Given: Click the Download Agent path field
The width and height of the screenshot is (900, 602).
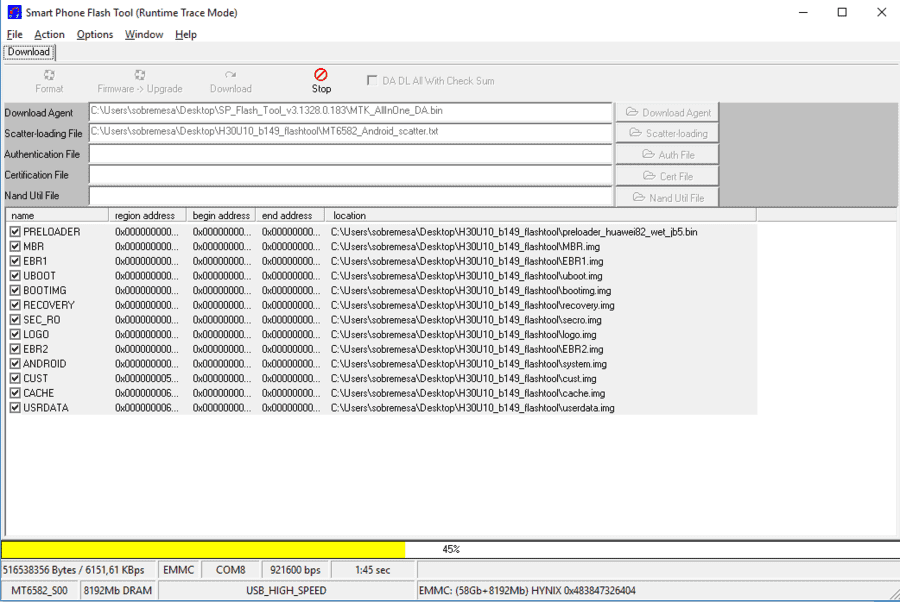Looking at the screenshot, I should (351, 111).
